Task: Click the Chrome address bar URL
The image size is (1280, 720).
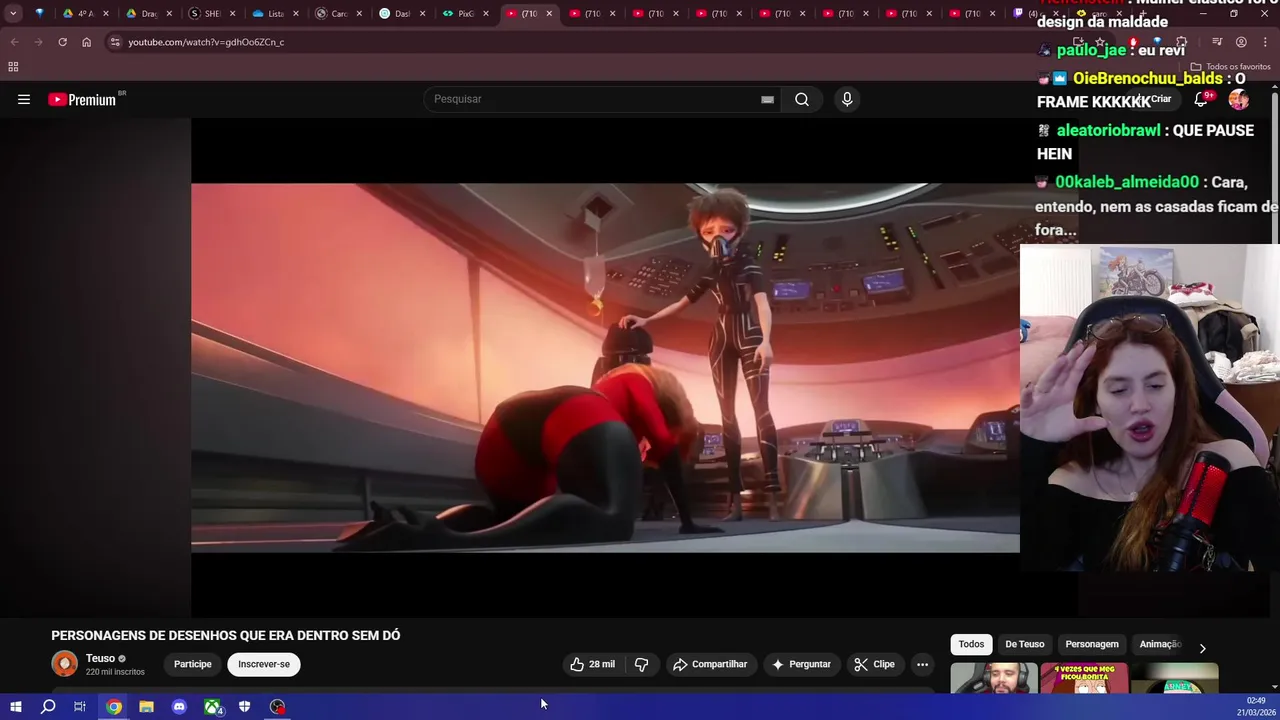Action: pos(206,42)
